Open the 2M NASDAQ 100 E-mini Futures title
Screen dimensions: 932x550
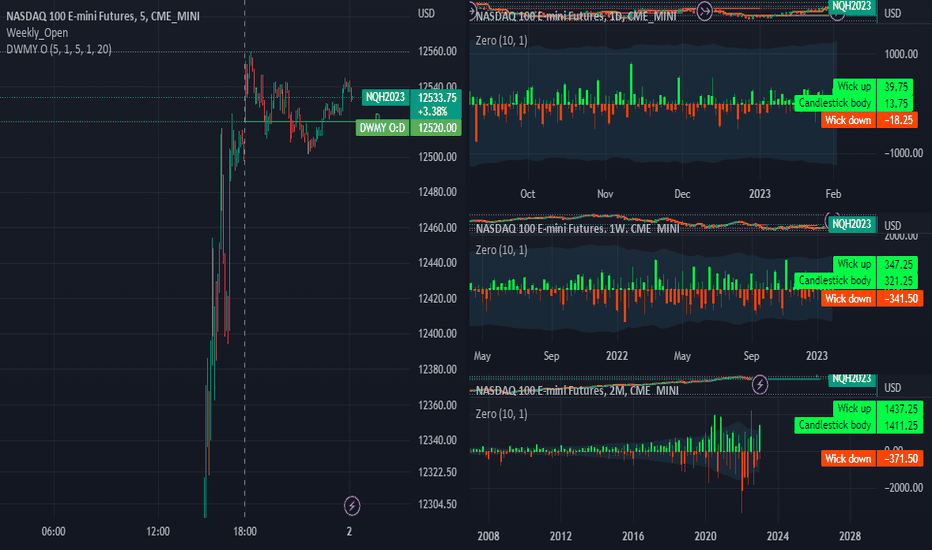point(577,390)
